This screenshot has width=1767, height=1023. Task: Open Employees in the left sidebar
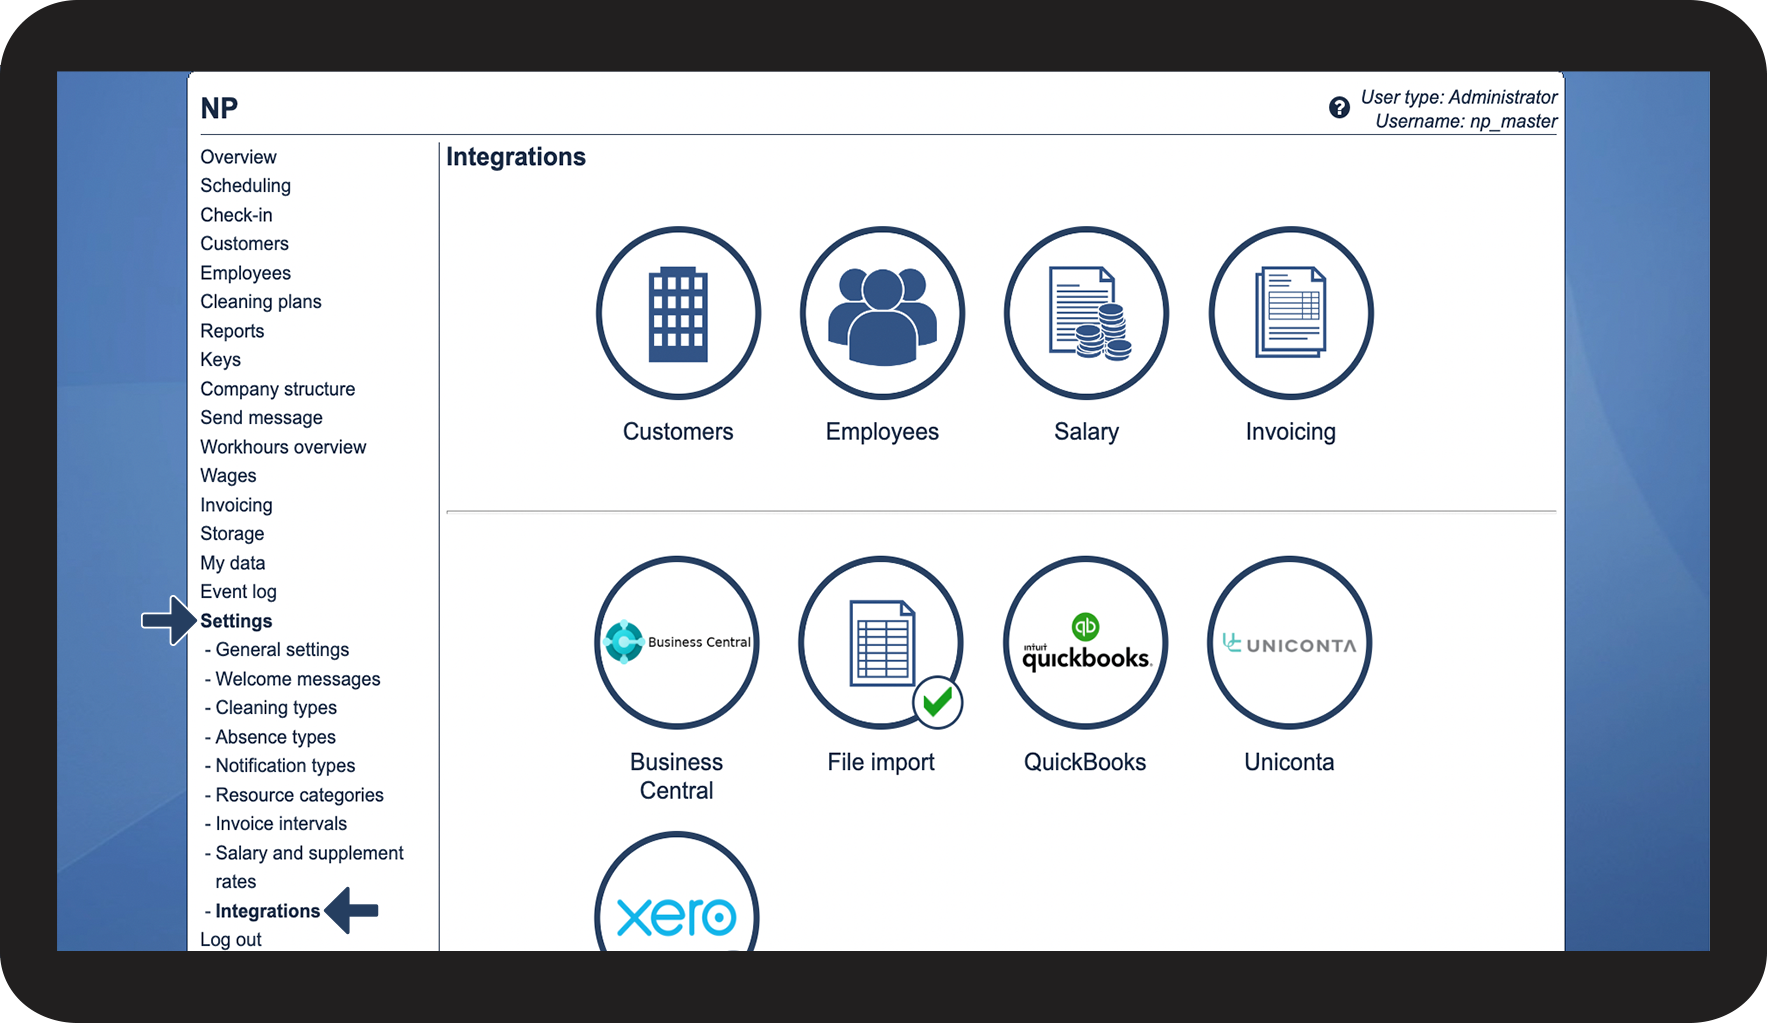click(x=245, y=273)
